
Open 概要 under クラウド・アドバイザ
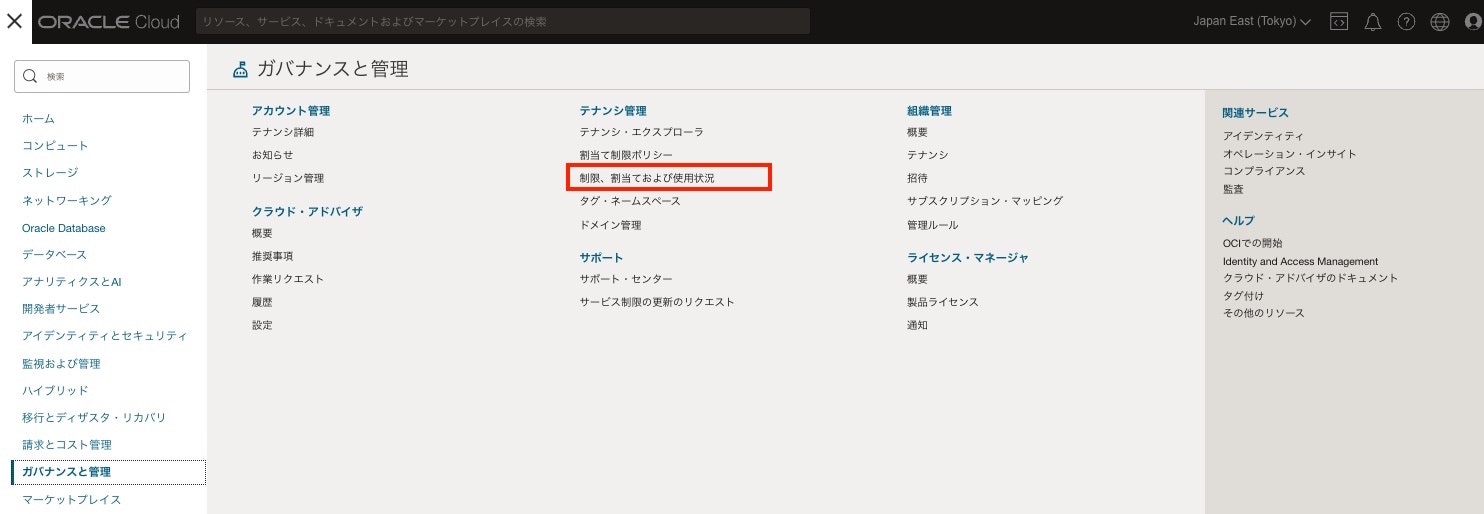262,233
